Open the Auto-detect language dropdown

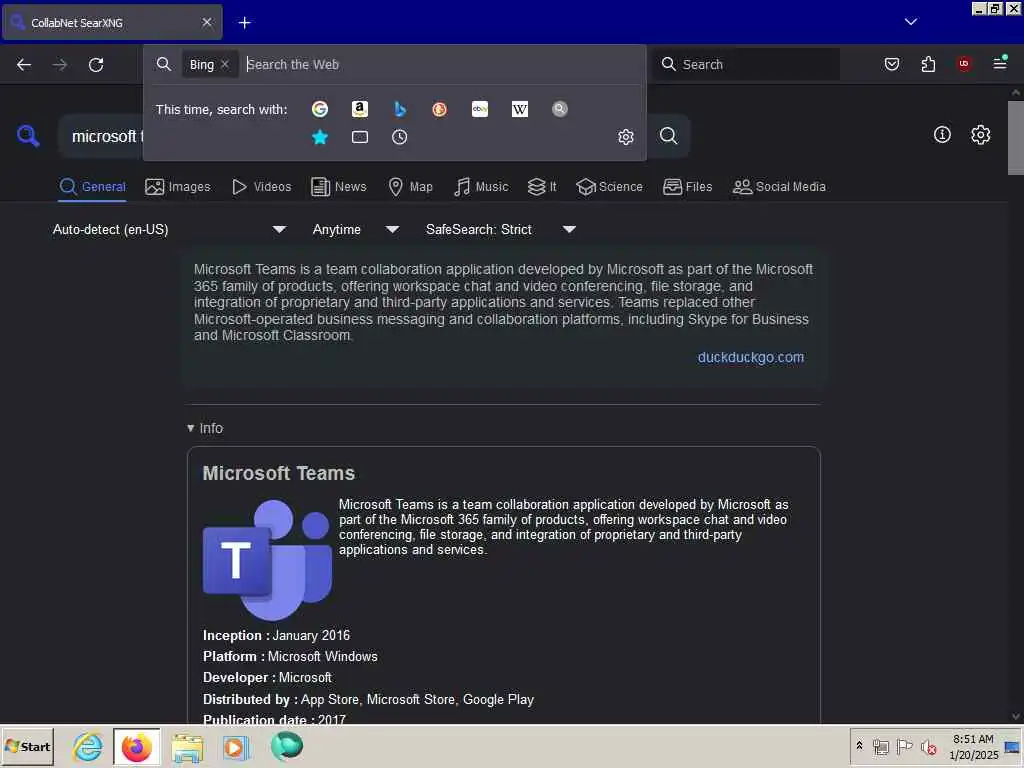[170, 229]
